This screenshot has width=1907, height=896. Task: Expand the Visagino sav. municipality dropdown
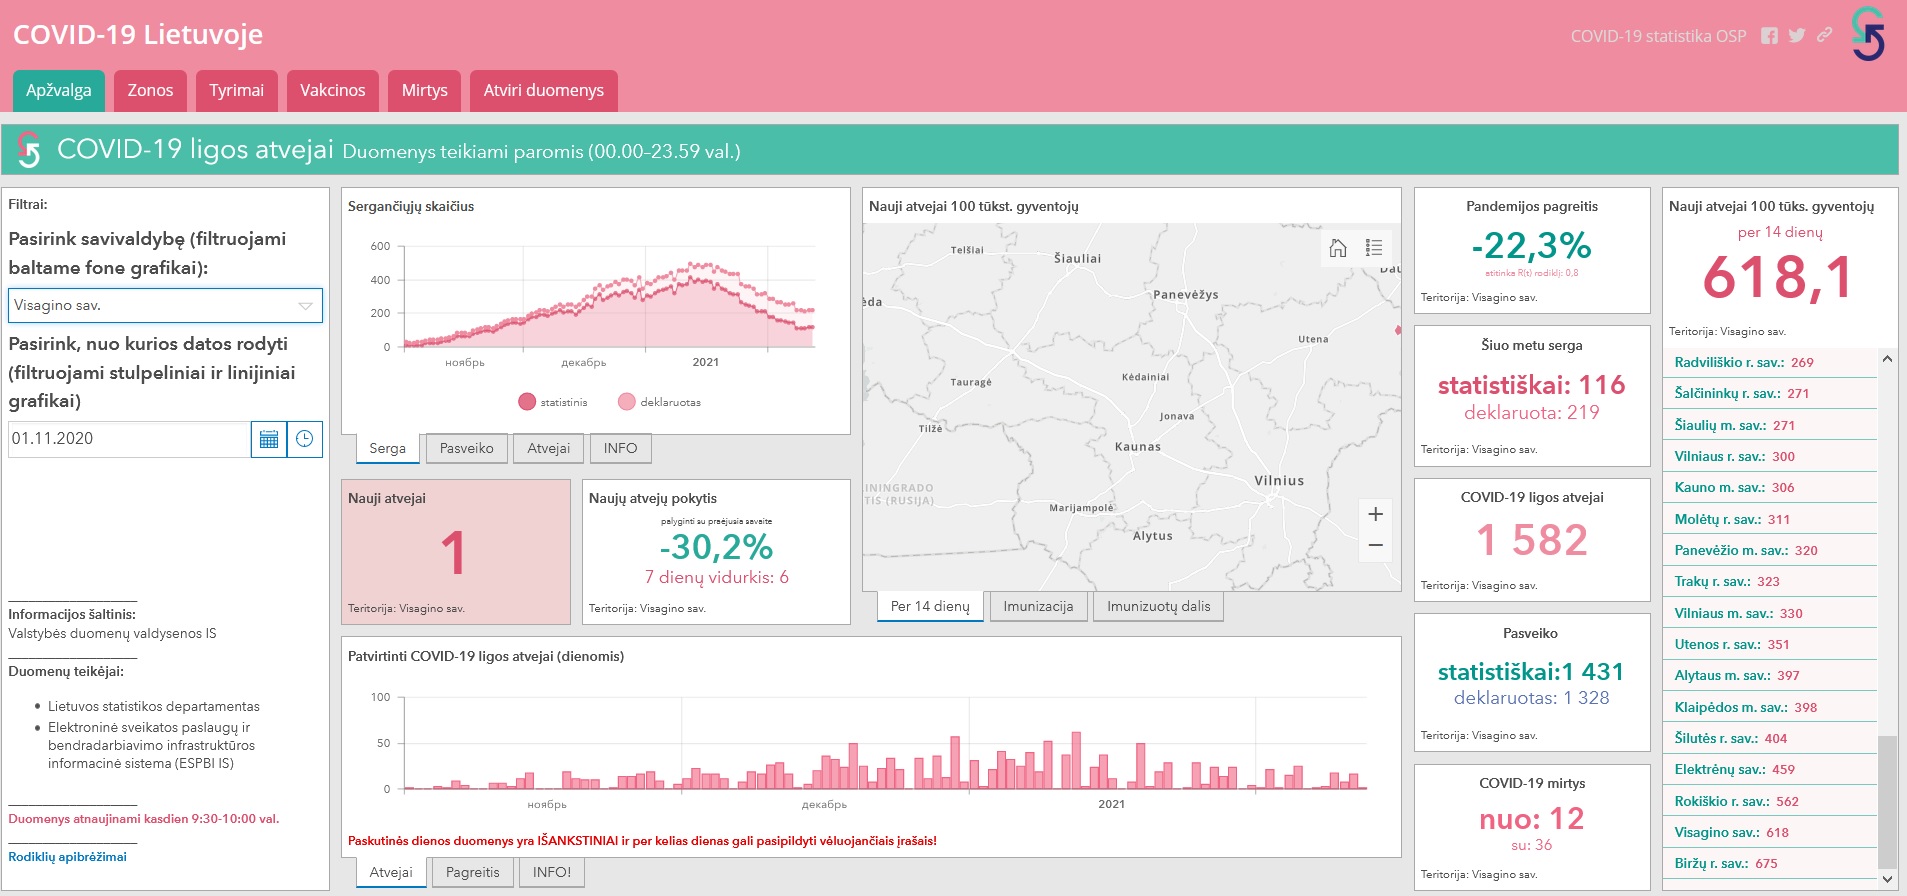(305, 306)
